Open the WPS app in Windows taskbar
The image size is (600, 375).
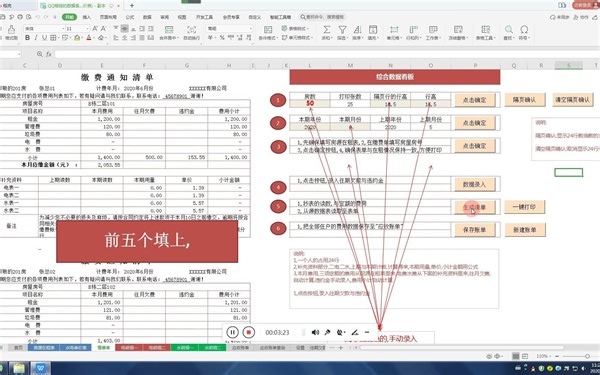tap(41, 368)
